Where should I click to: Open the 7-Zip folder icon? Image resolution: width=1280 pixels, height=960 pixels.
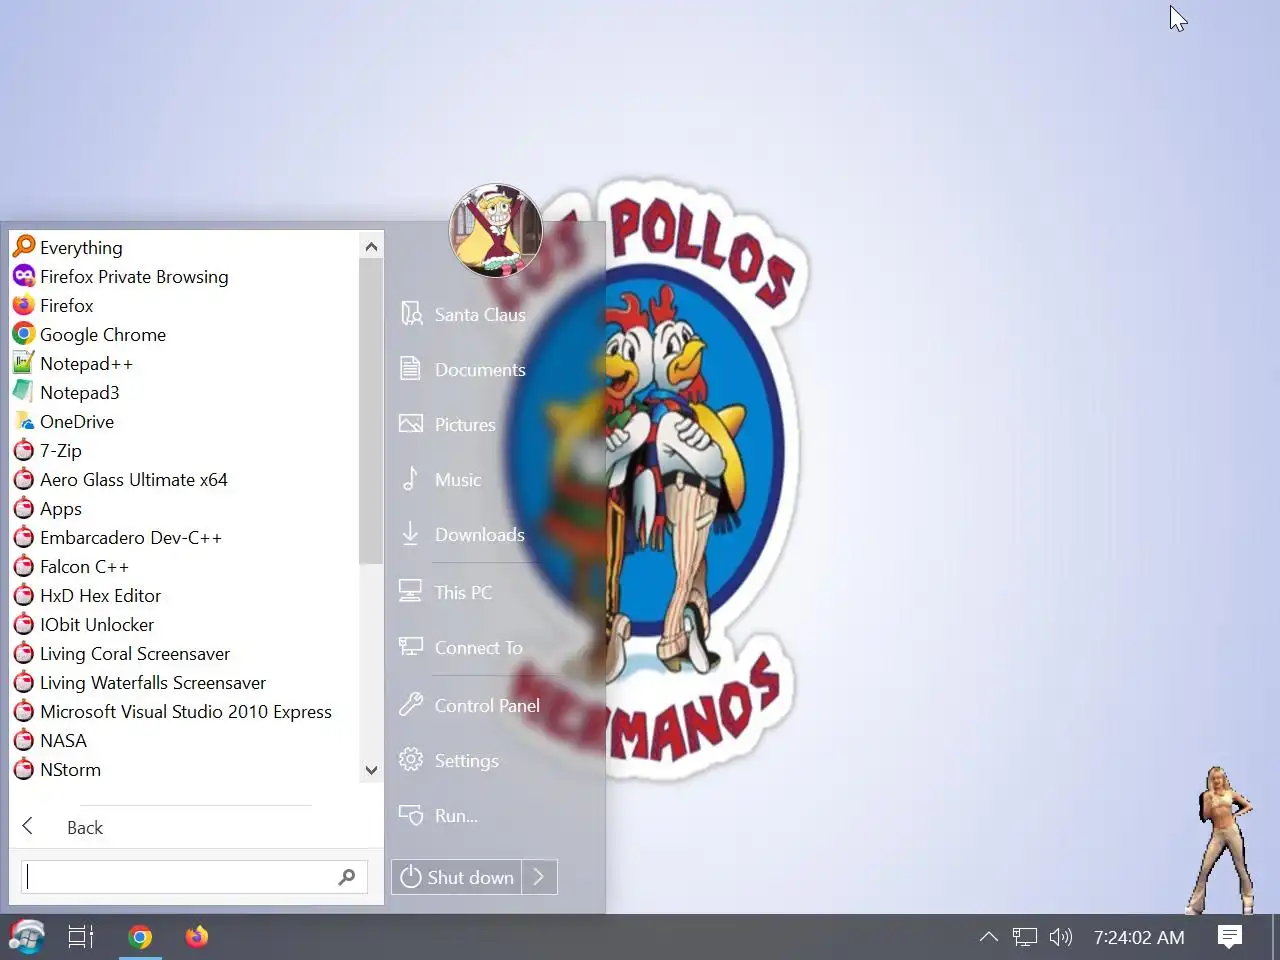coord(24,450)
